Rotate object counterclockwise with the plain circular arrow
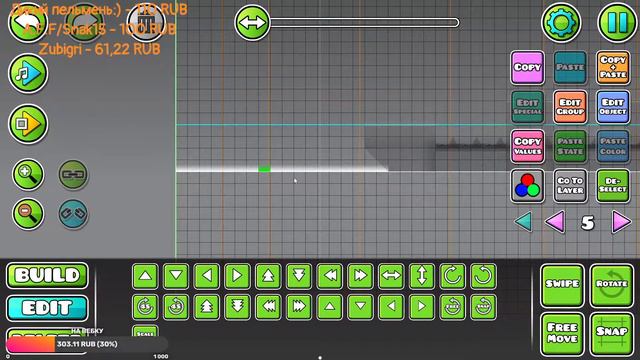640x360 pixels. coord(483,276)
